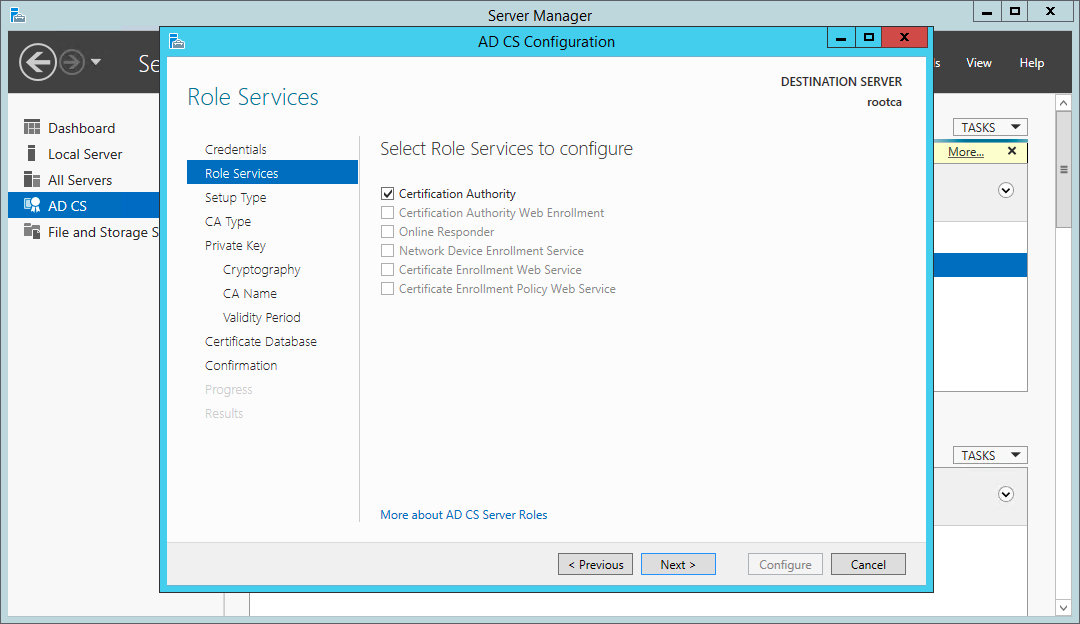Screen dimensions: 1080x624
Task: Minimize the Server Manager window
Action: 987,11
